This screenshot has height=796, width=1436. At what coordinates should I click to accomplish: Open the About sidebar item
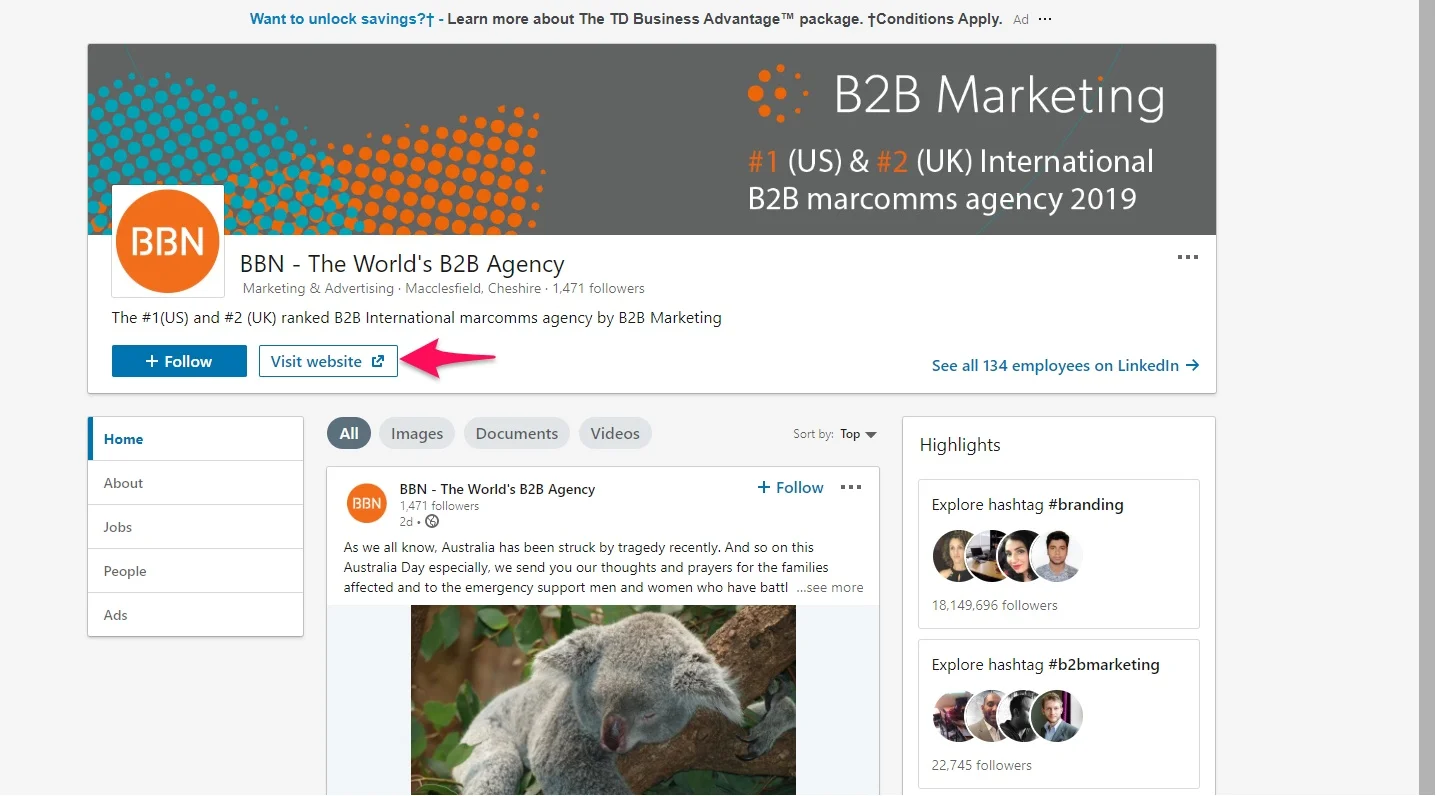click(x=196, y=483)
